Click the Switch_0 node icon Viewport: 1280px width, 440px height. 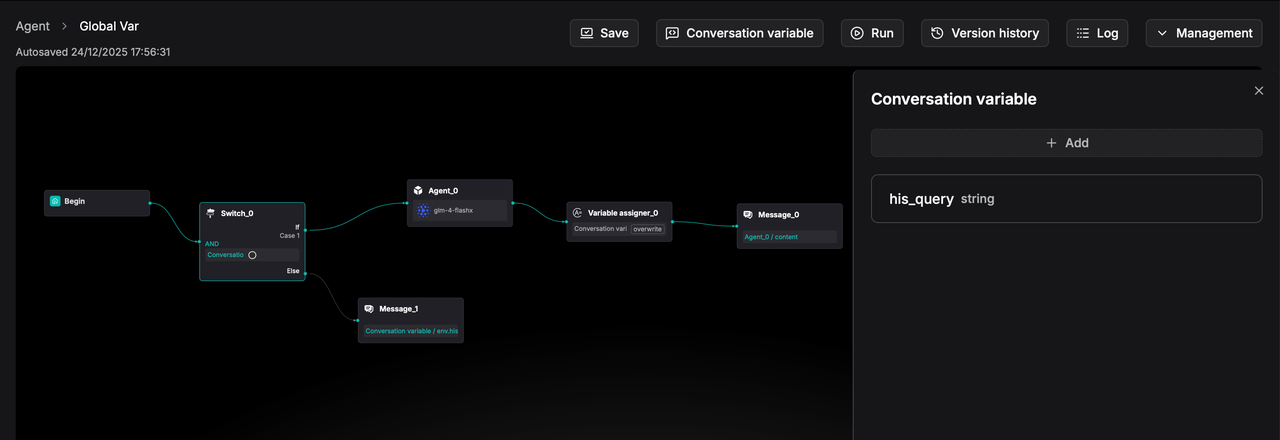[x=210, y=213]
